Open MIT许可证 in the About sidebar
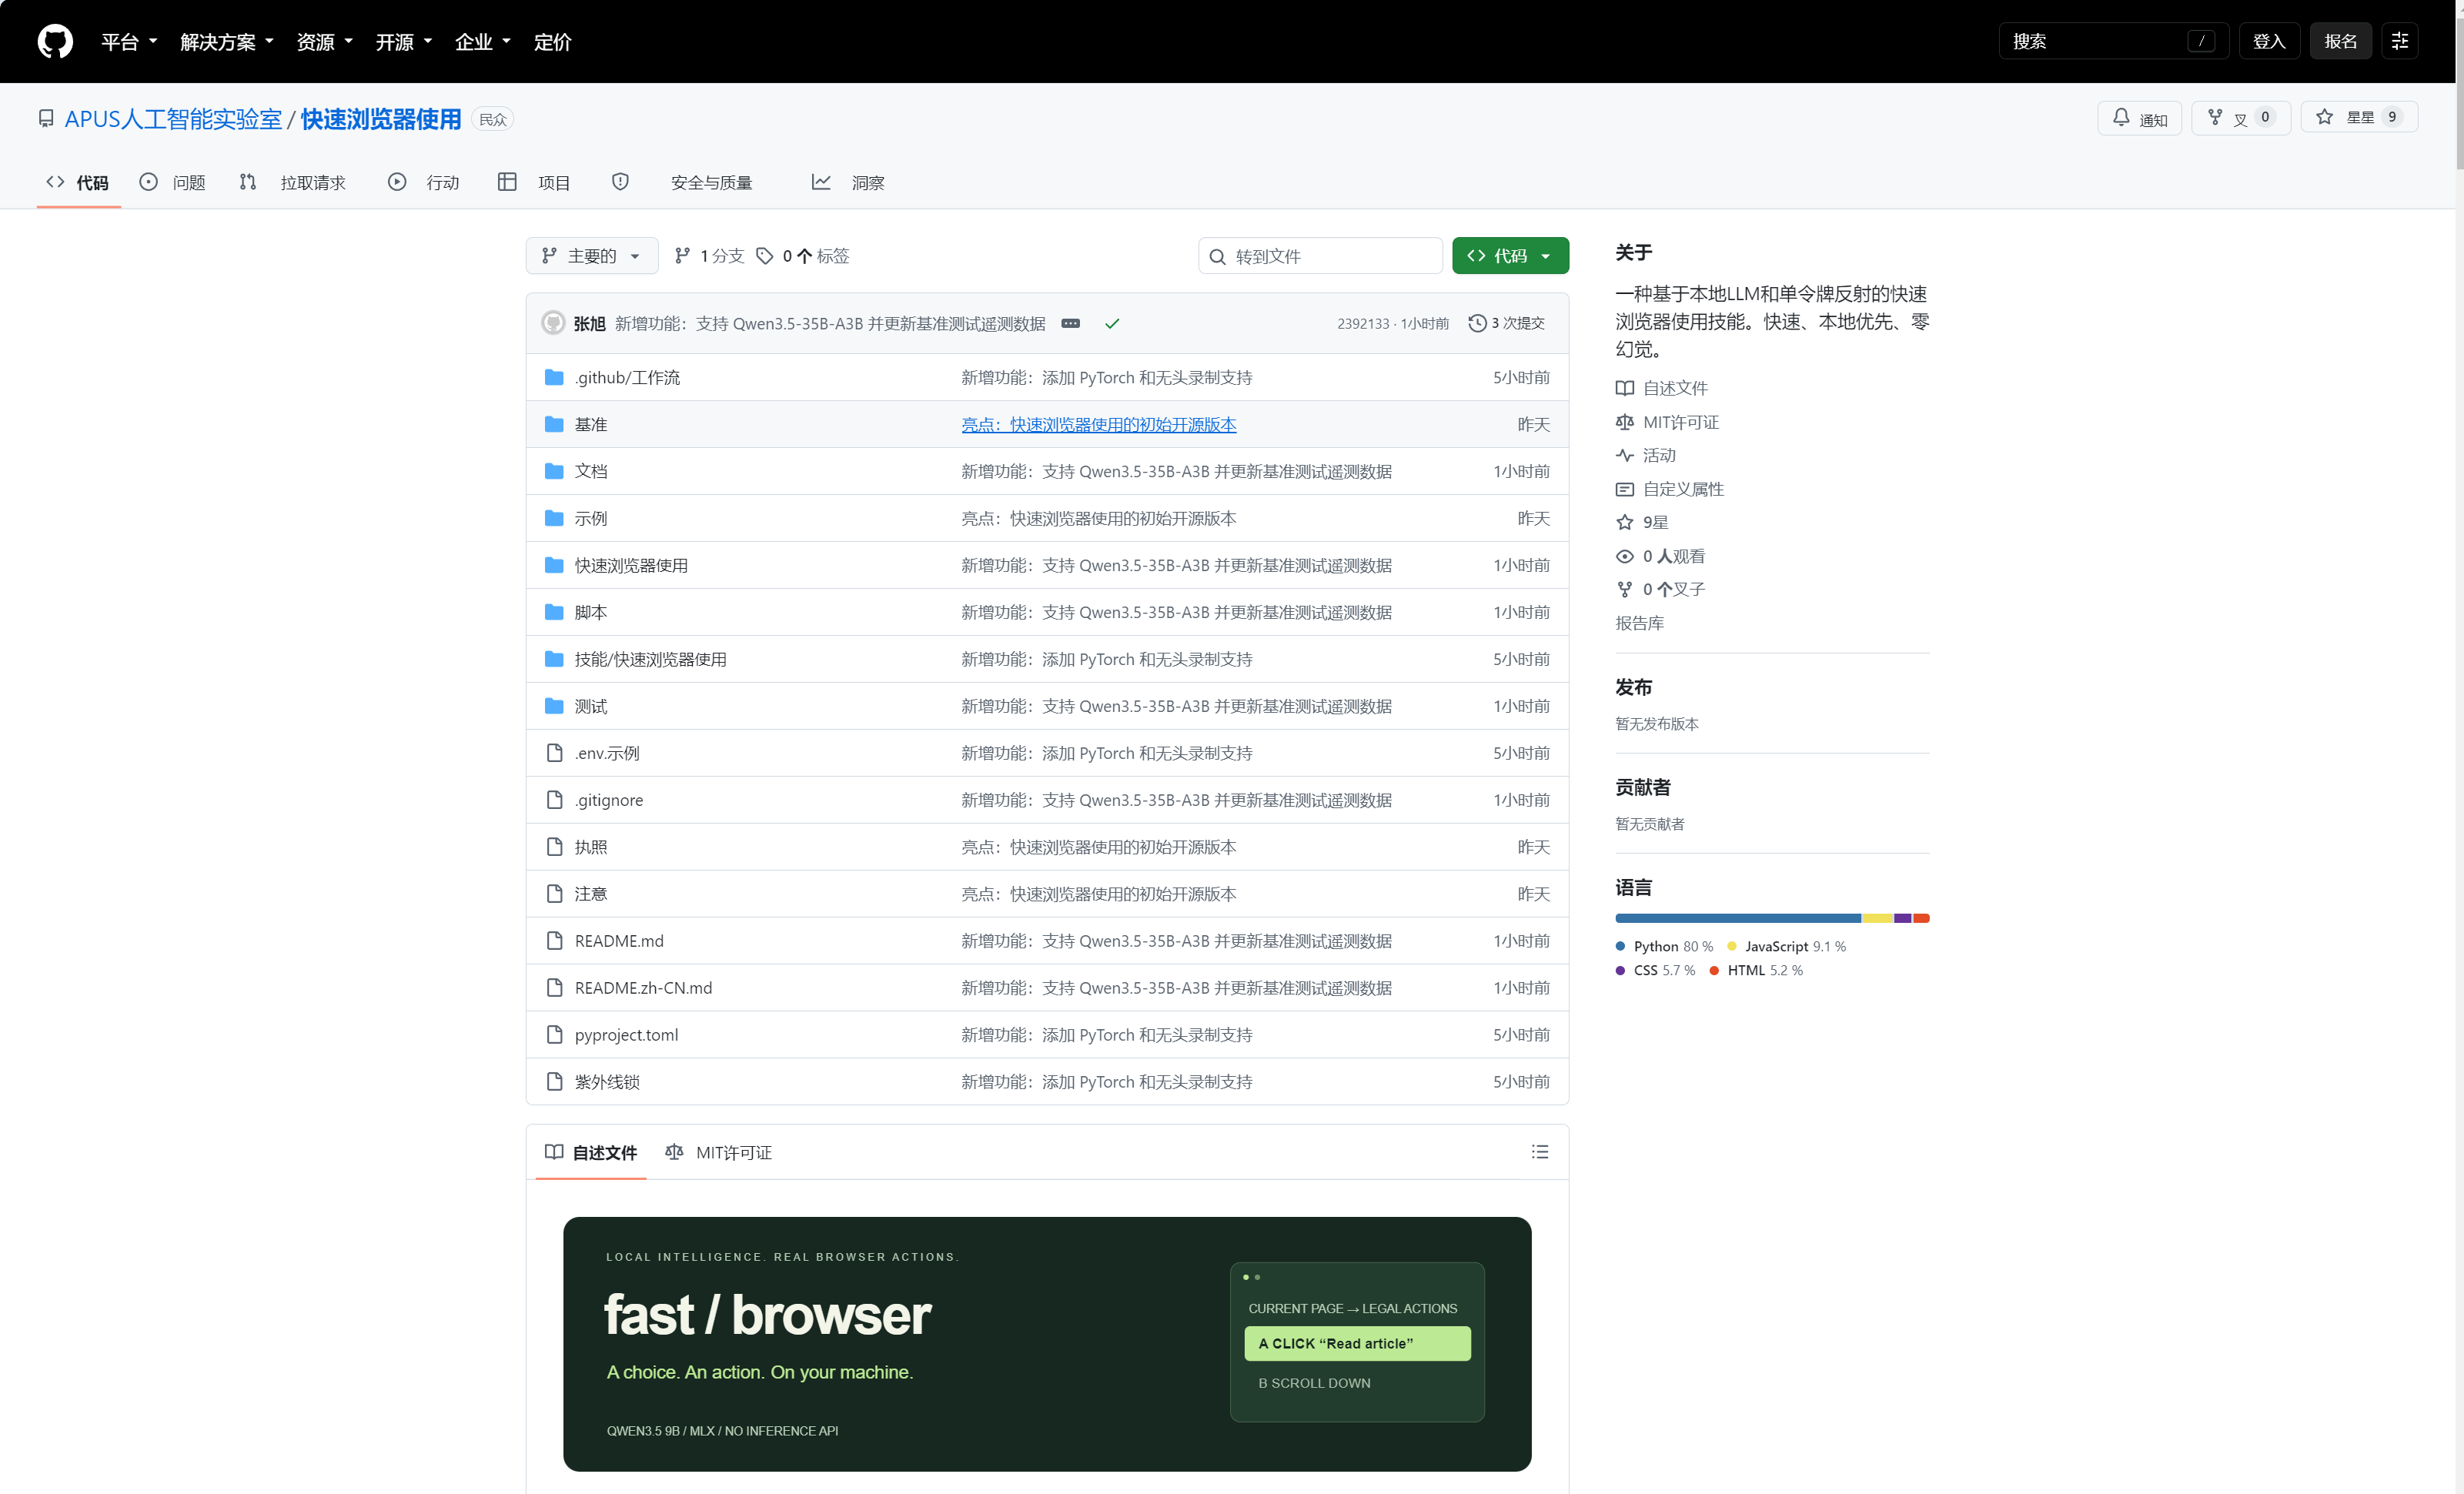This screenshot has width=2464, height=1494. [x=1668, y=422]
